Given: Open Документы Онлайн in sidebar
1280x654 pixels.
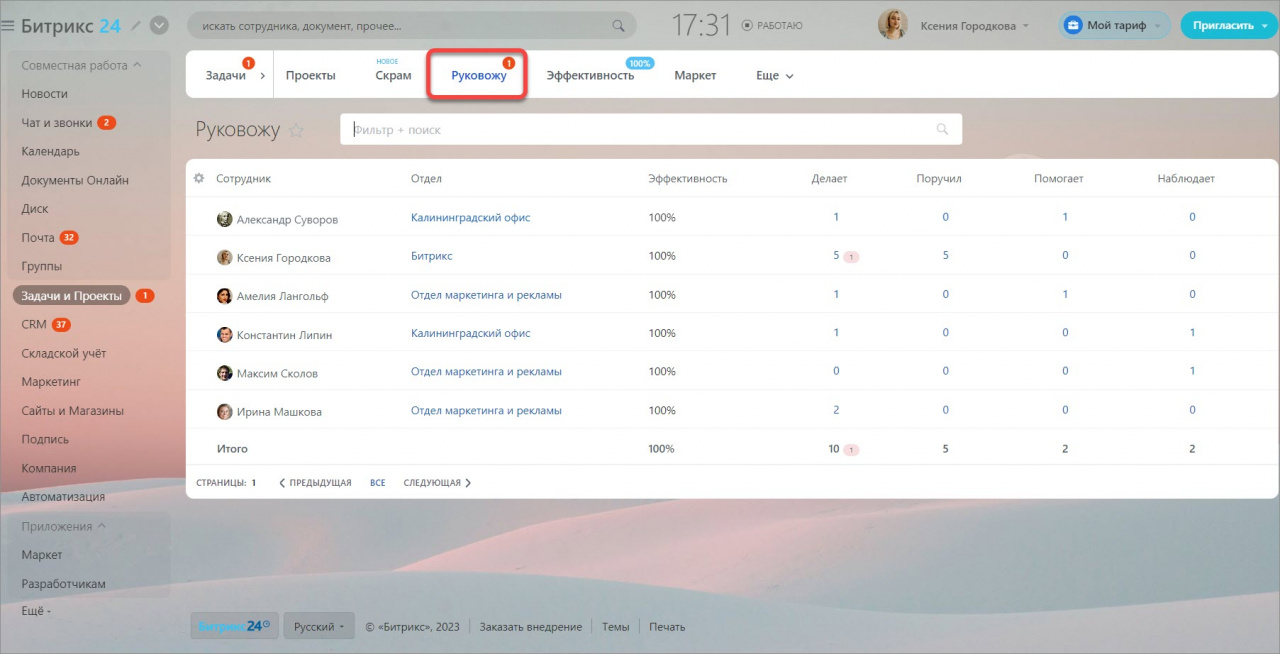Looking at the screenshot, I should pos(75,180).
